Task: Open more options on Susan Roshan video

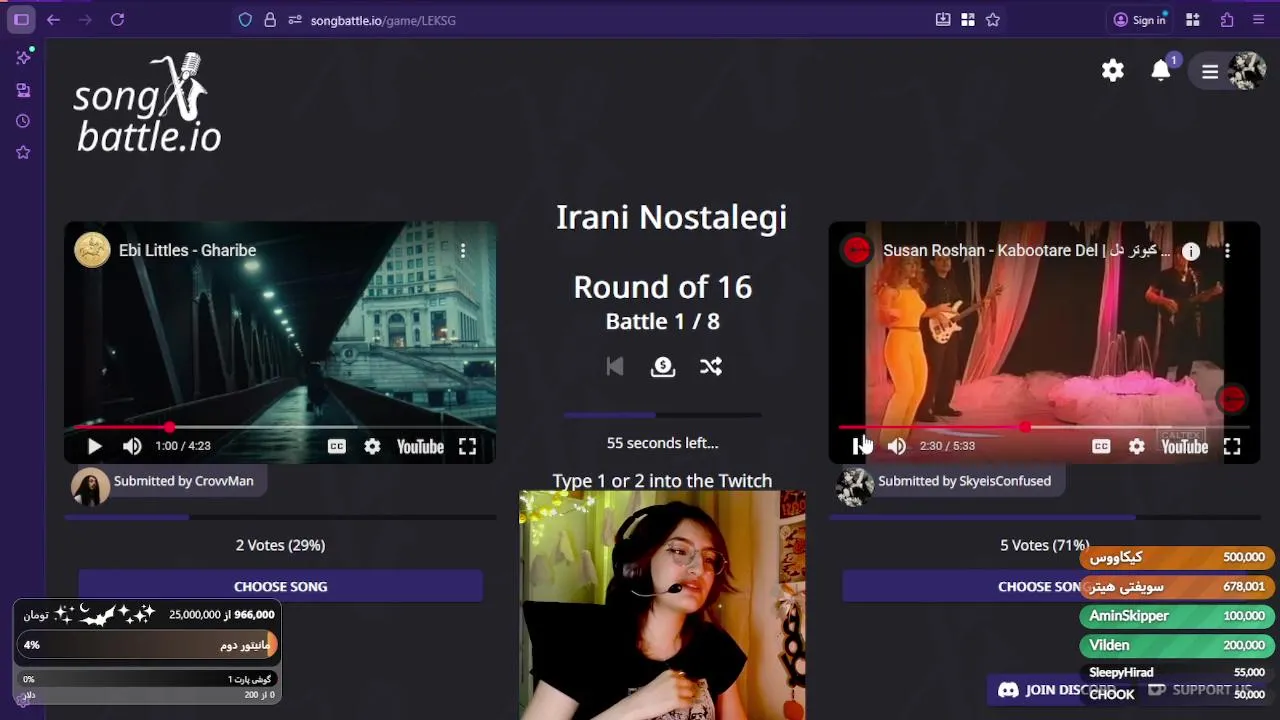Action: pyautogui.click(x=1227, y=251)
